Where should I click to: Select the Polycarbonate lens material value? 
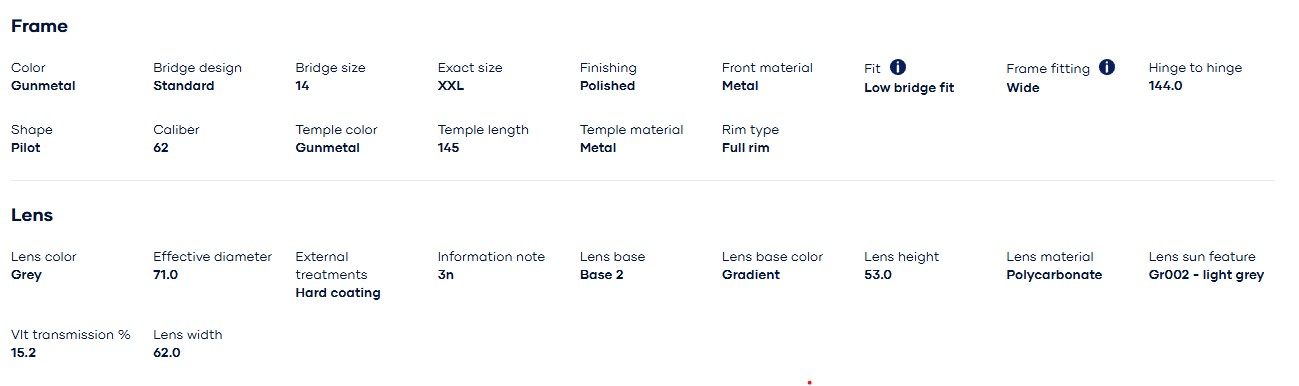[1054, 275]
